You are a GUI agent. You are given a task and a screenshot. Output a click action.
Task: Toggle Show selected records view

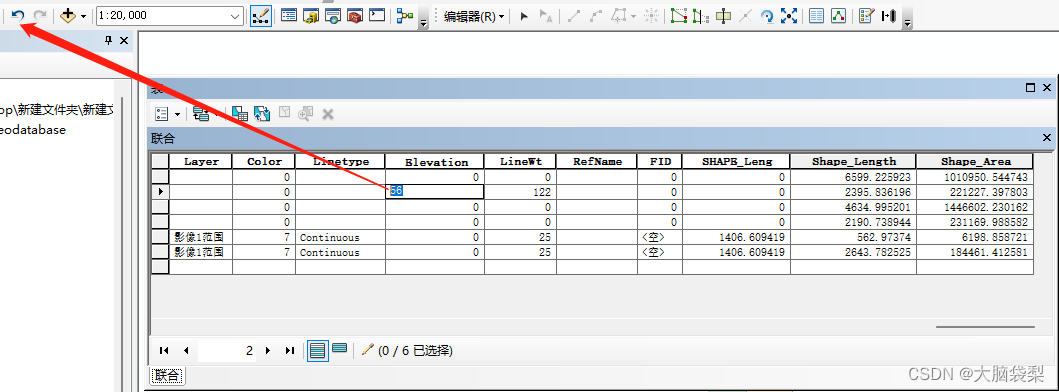[340, 349]
